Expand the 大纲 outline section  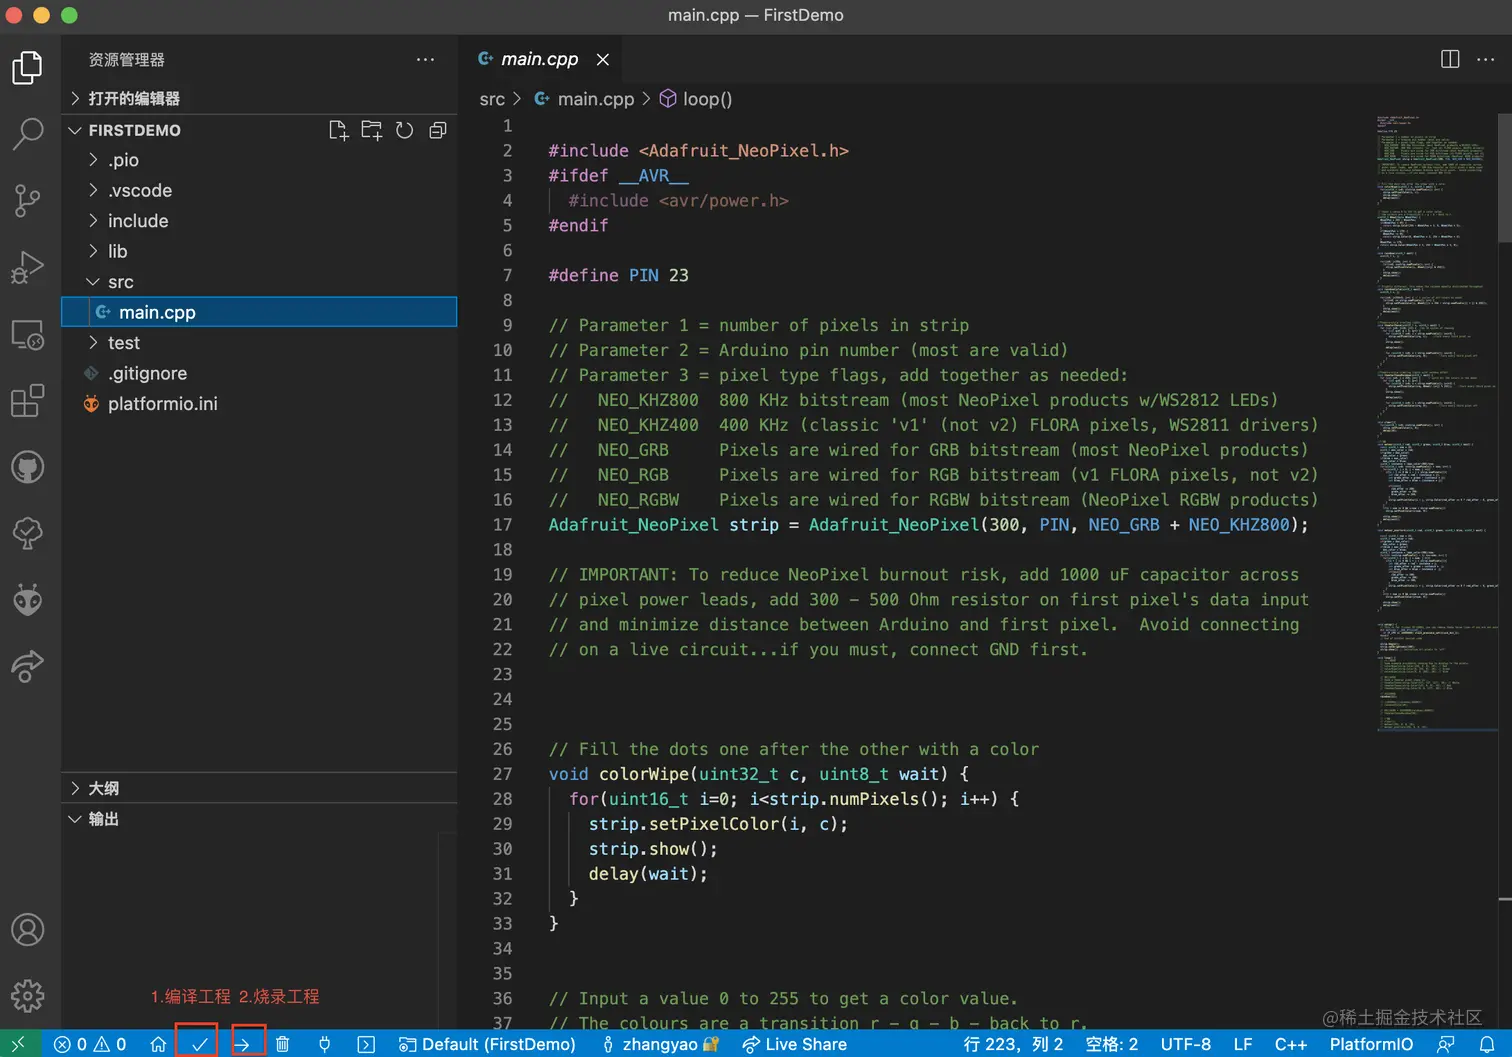click(x=258, y=788)
